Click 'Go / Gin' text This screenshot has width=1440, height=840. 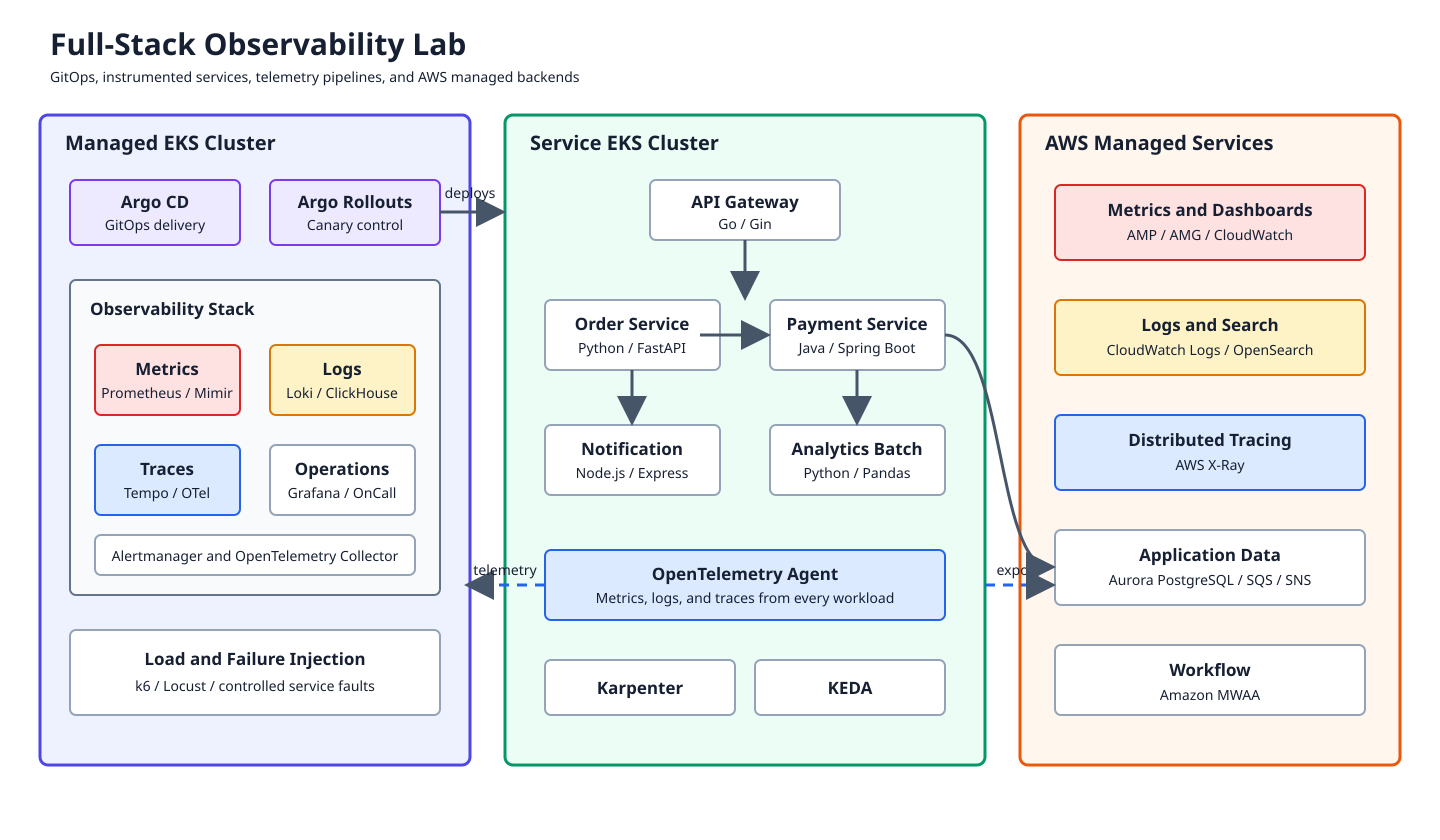point(745,224)
